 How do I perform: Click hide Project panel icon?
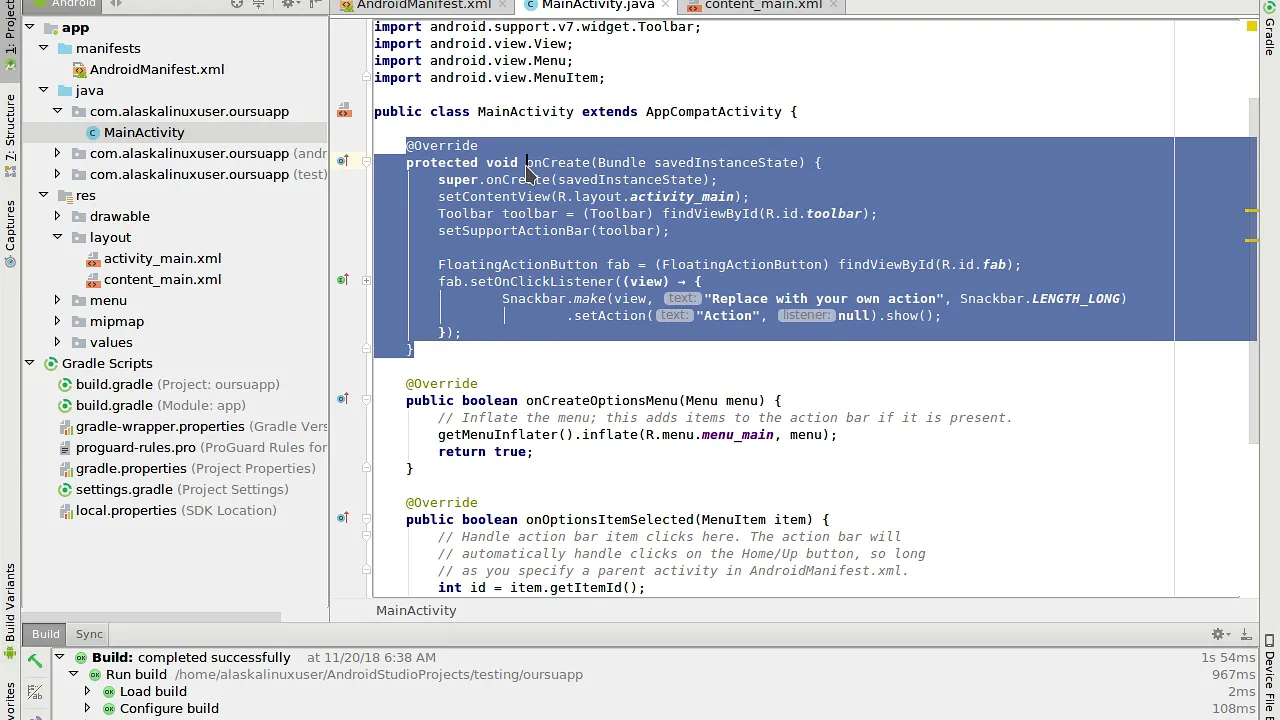316,4
